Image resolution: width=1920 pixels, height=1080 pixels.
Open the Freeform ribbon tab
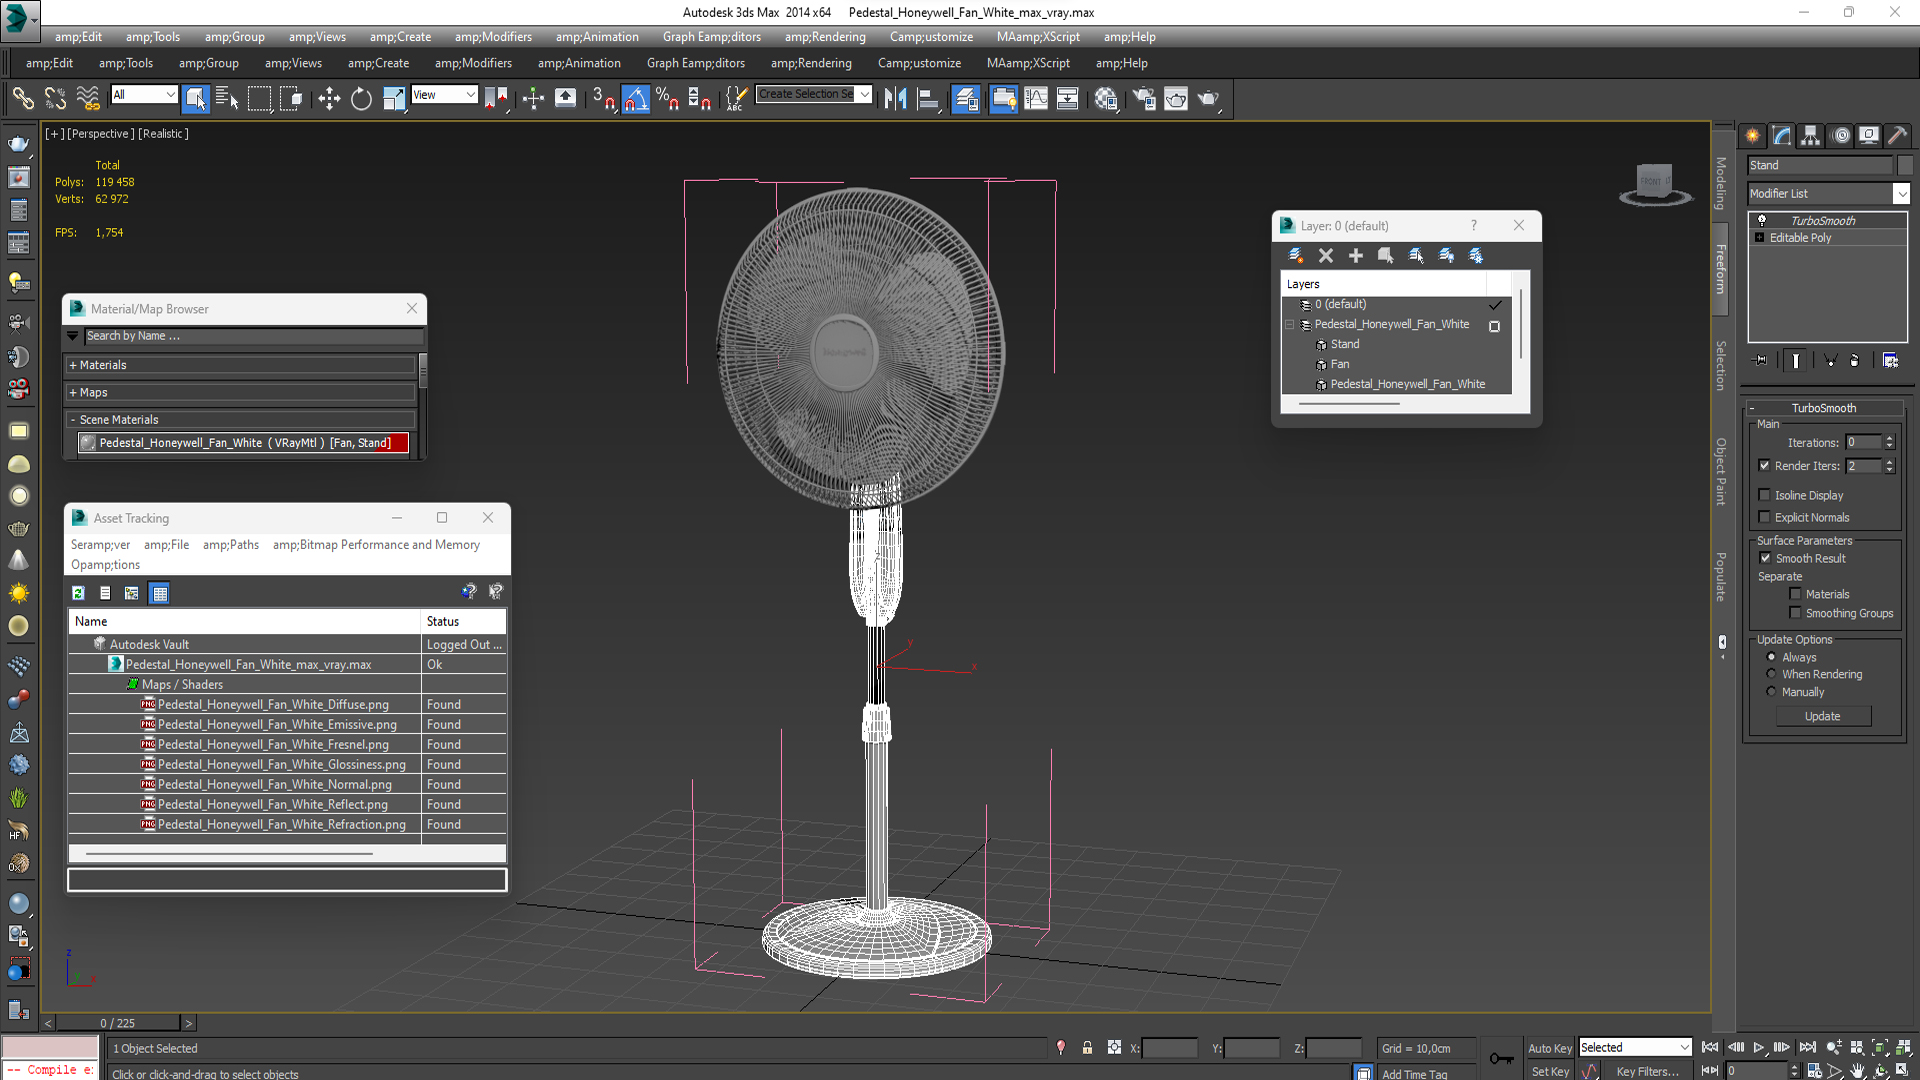(1721, 269)
